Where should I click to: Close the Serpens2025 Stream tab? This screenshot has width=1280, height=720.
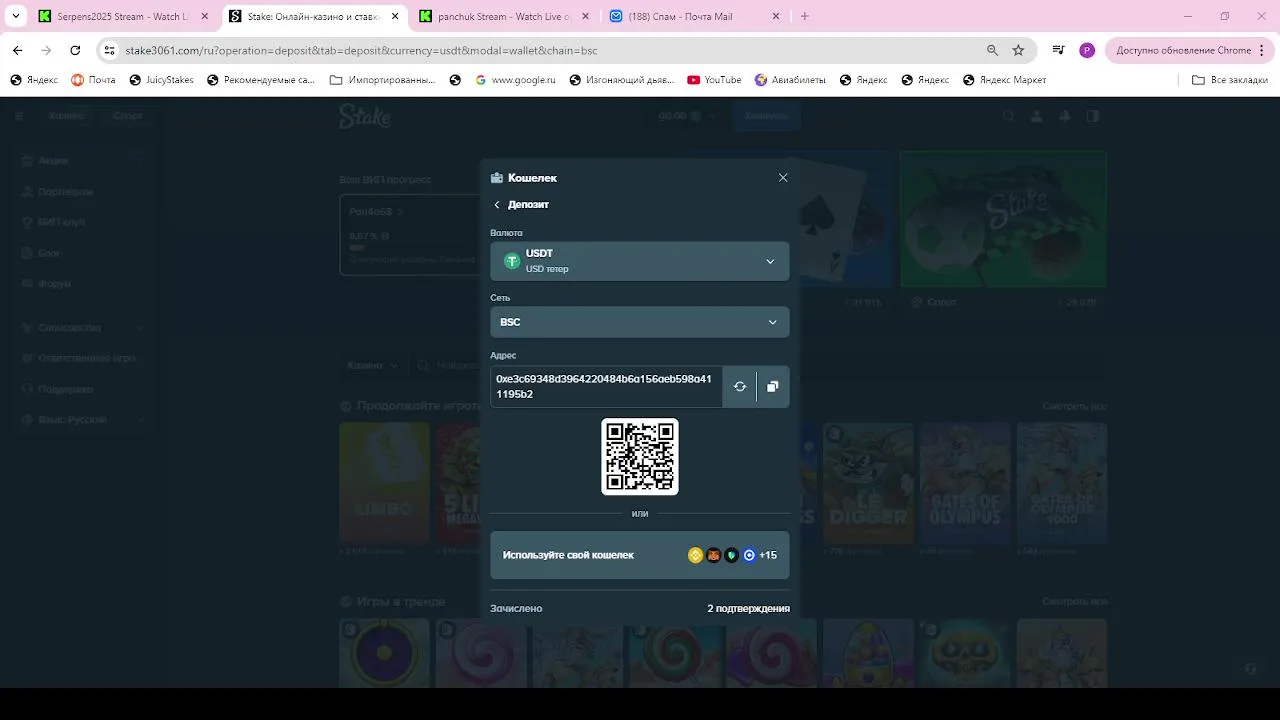click(x=204, y=16)
